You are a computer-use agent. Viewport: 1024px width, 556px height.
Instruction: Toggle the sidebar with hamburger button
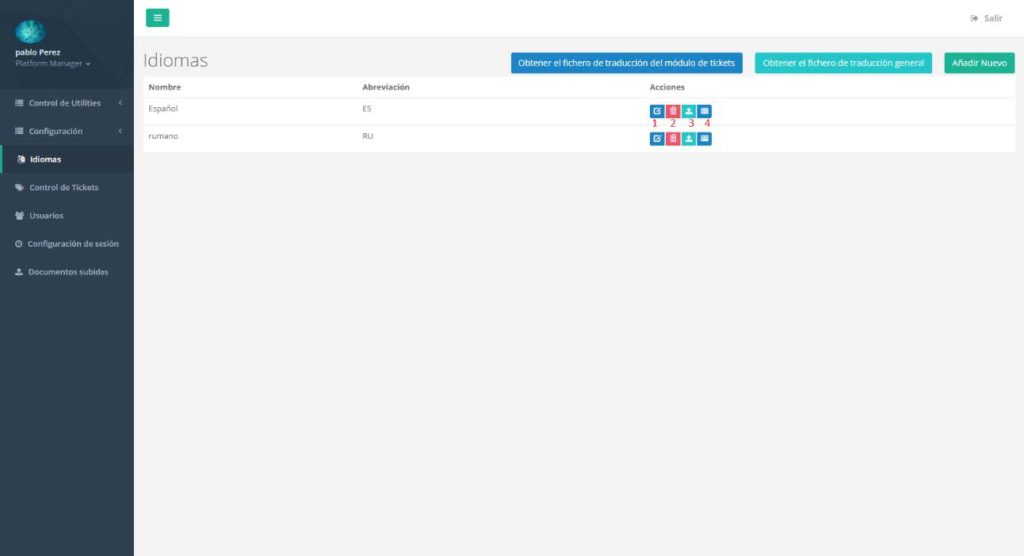(x=157, y=18)
